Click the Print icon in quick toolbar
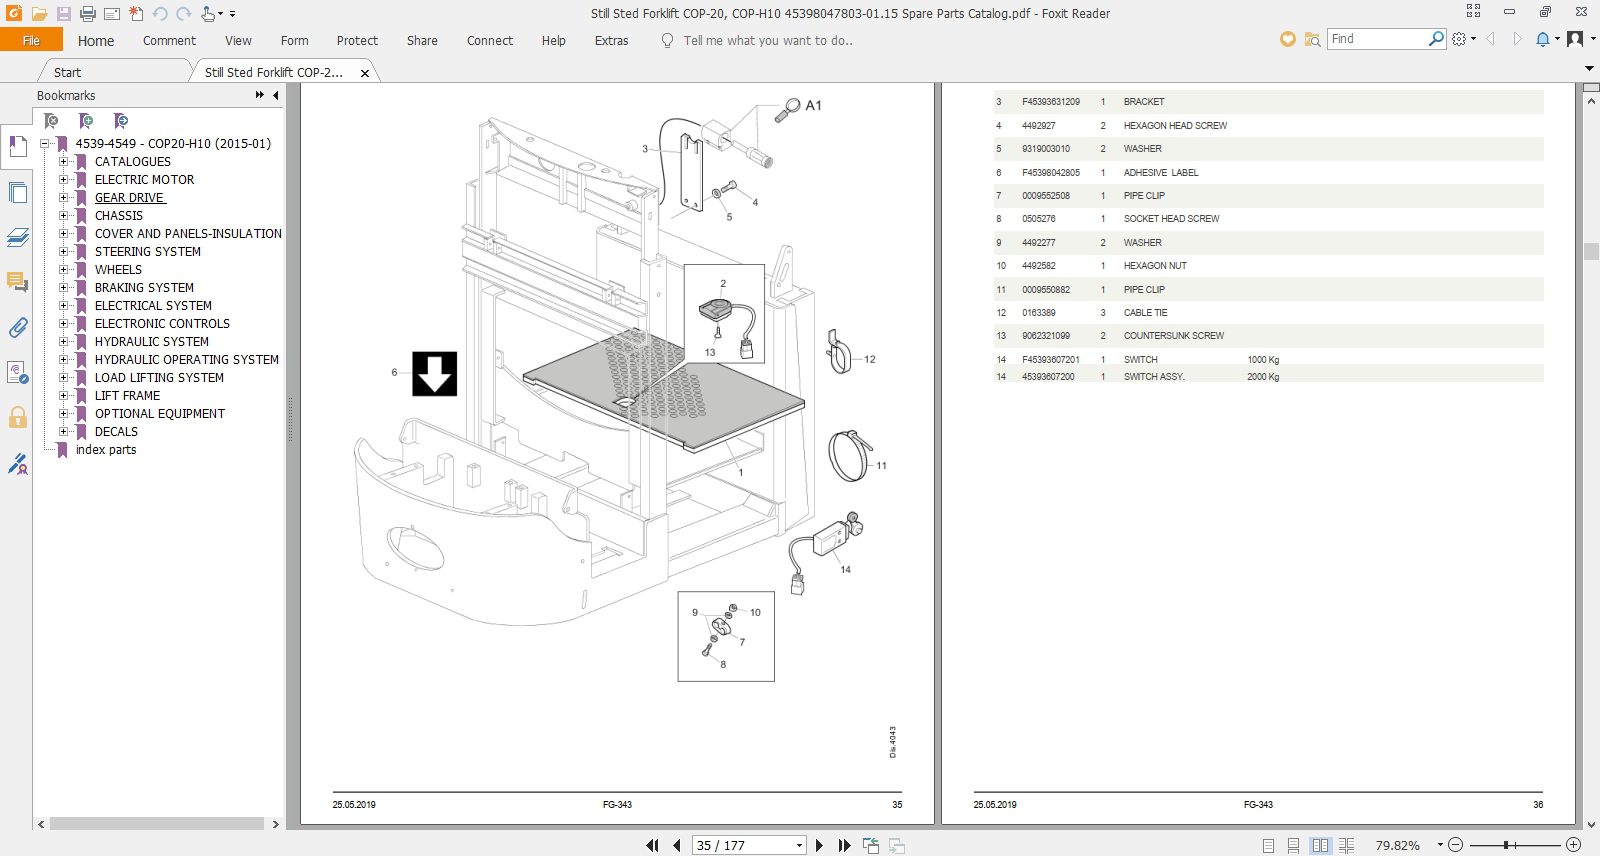Image resolution: width=1600 pixels, height=856 pixels. tap(88, 14)
